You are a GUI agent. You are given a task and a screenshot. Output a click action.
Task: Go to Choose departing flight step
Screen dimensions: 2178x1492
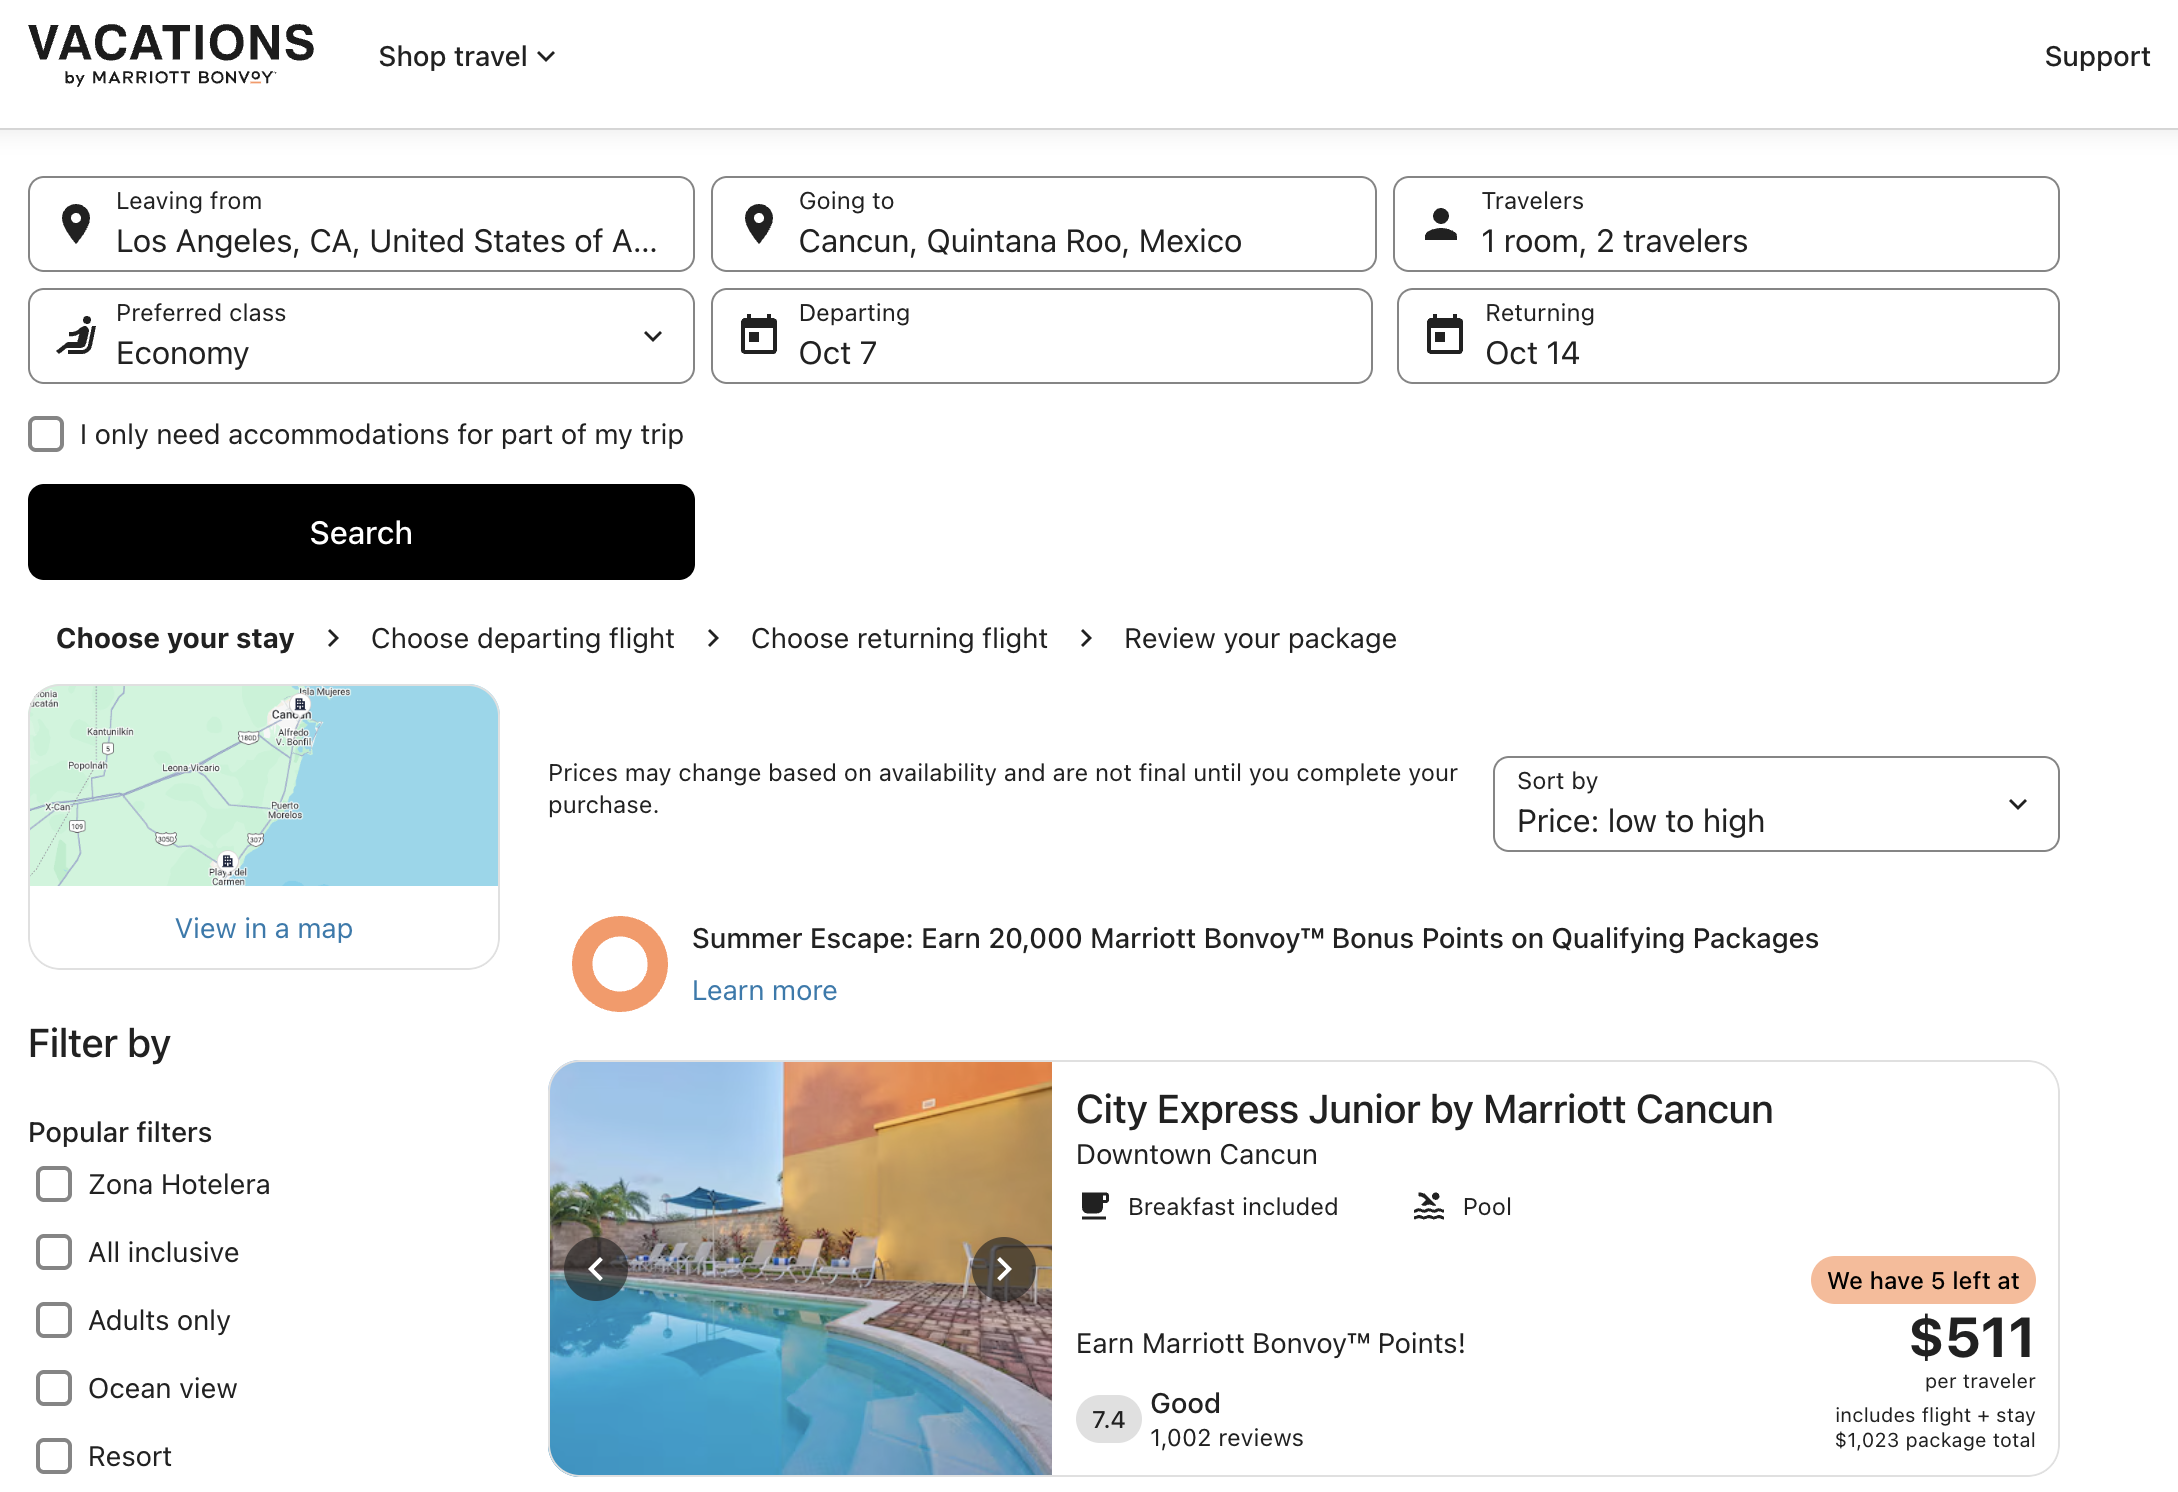pos(522,638)
